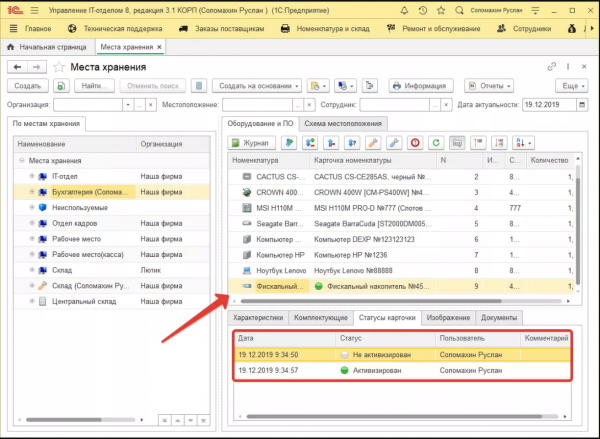The width and height of the screenshot is (600, 439).
Task: Click the Создать button
Action: point(28,86)
